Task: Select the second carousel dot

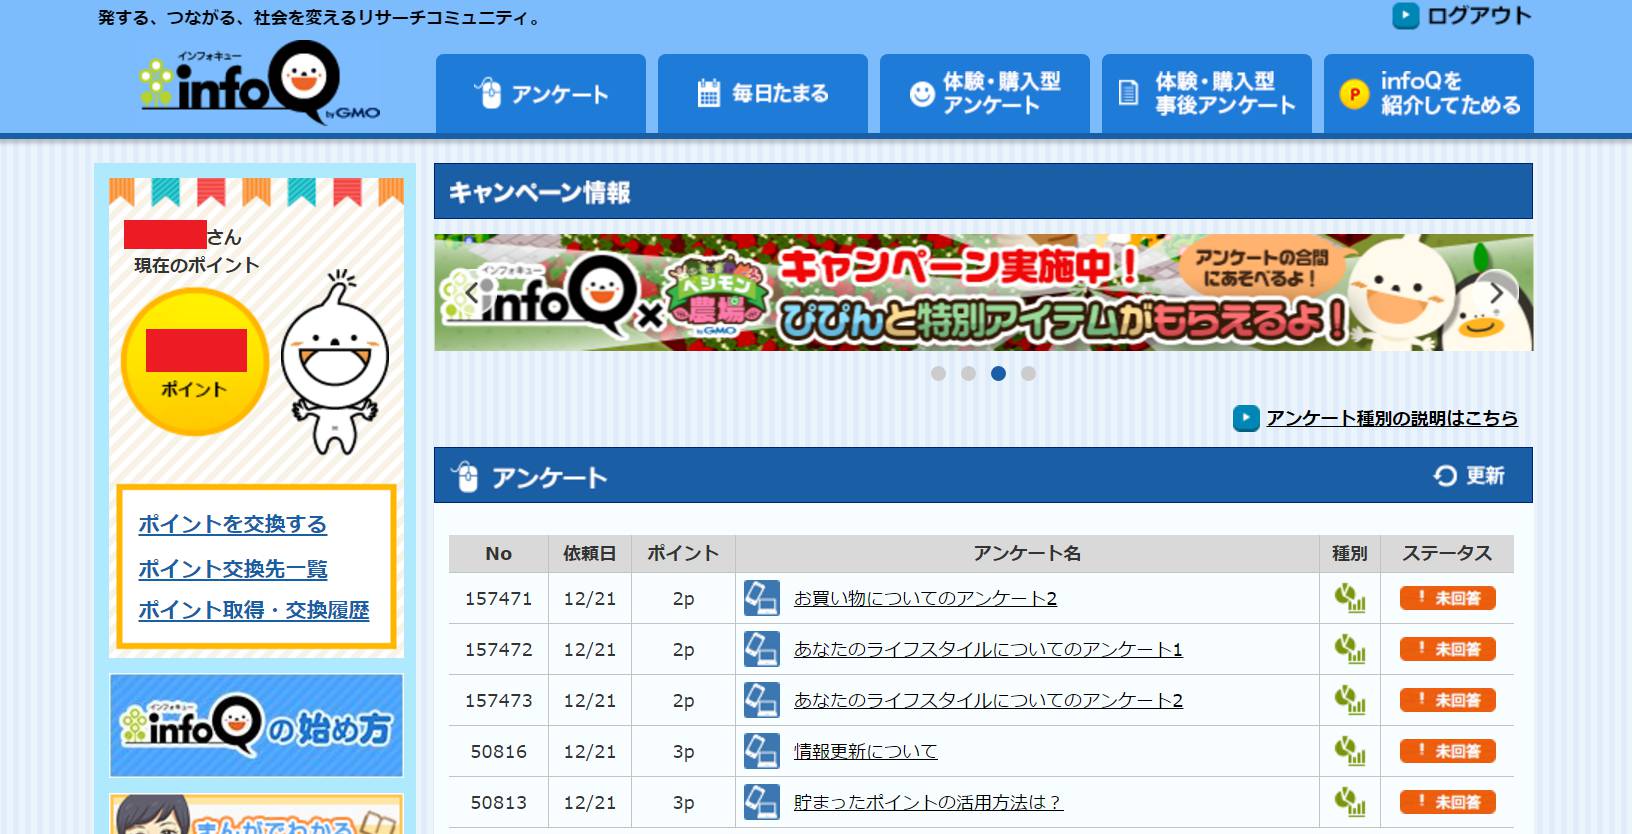Action: (x=968, y=373)
